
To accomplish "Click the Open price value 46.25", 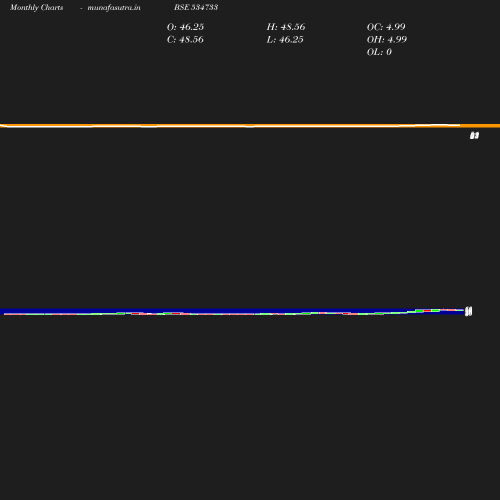I will click(x=192, y=27).
